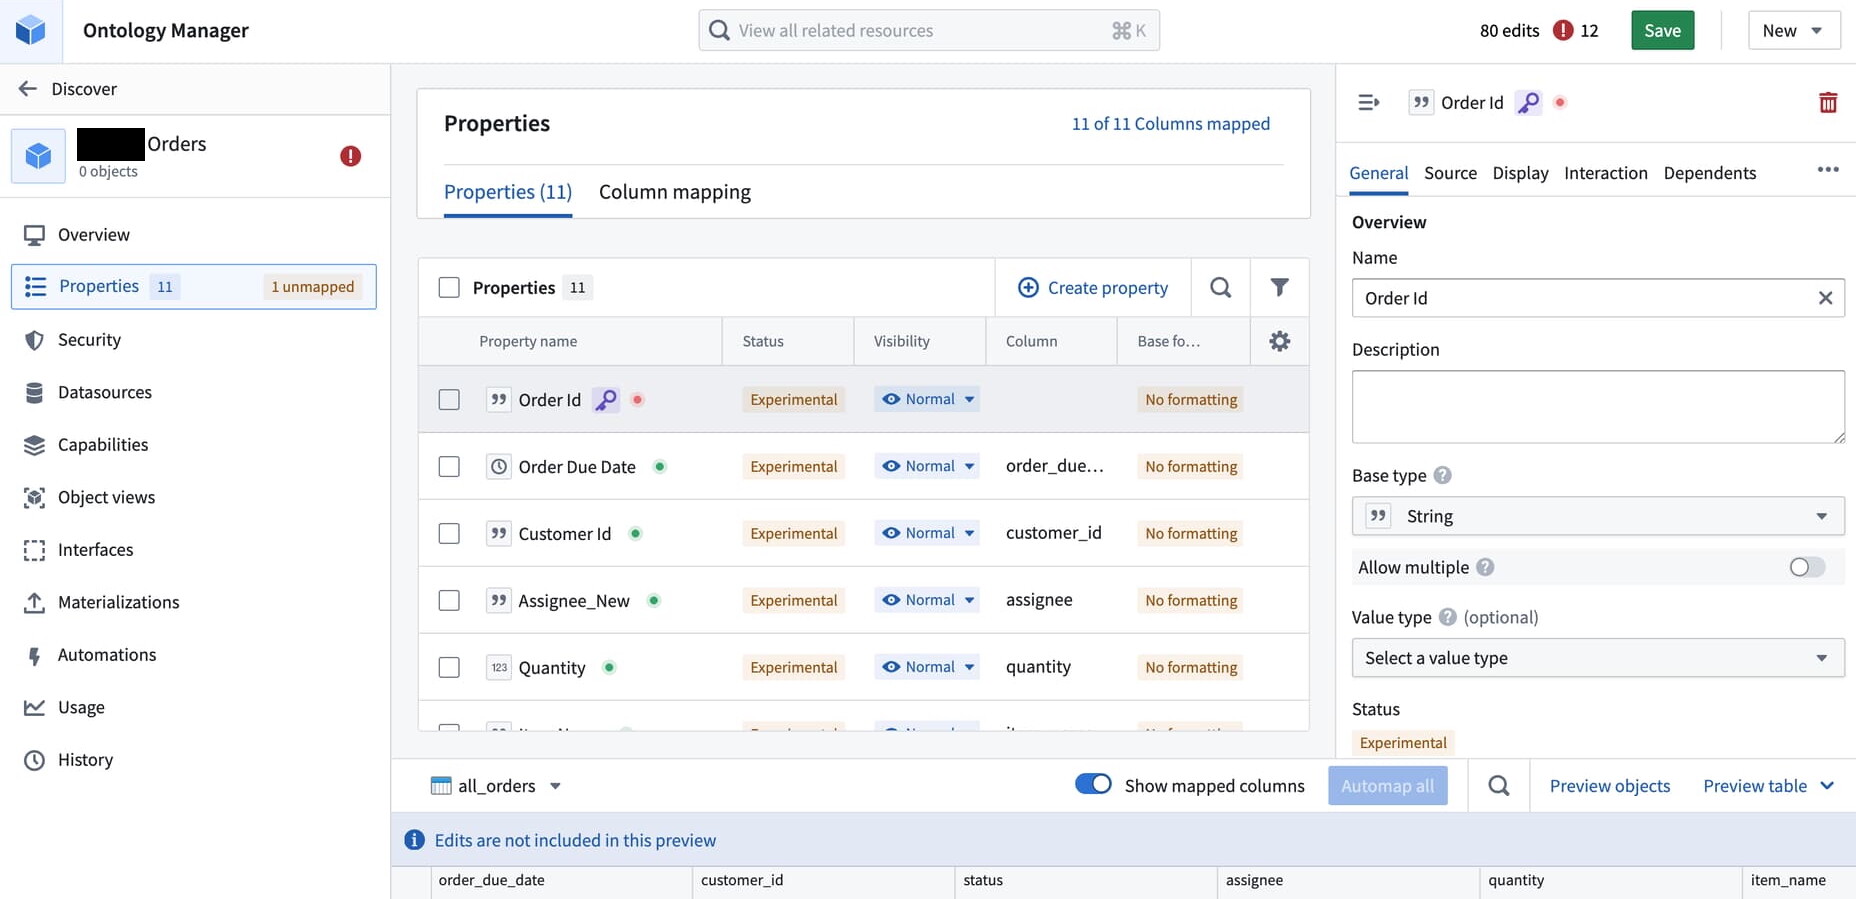Switch to the Column mapping tab

coord(674,192)
